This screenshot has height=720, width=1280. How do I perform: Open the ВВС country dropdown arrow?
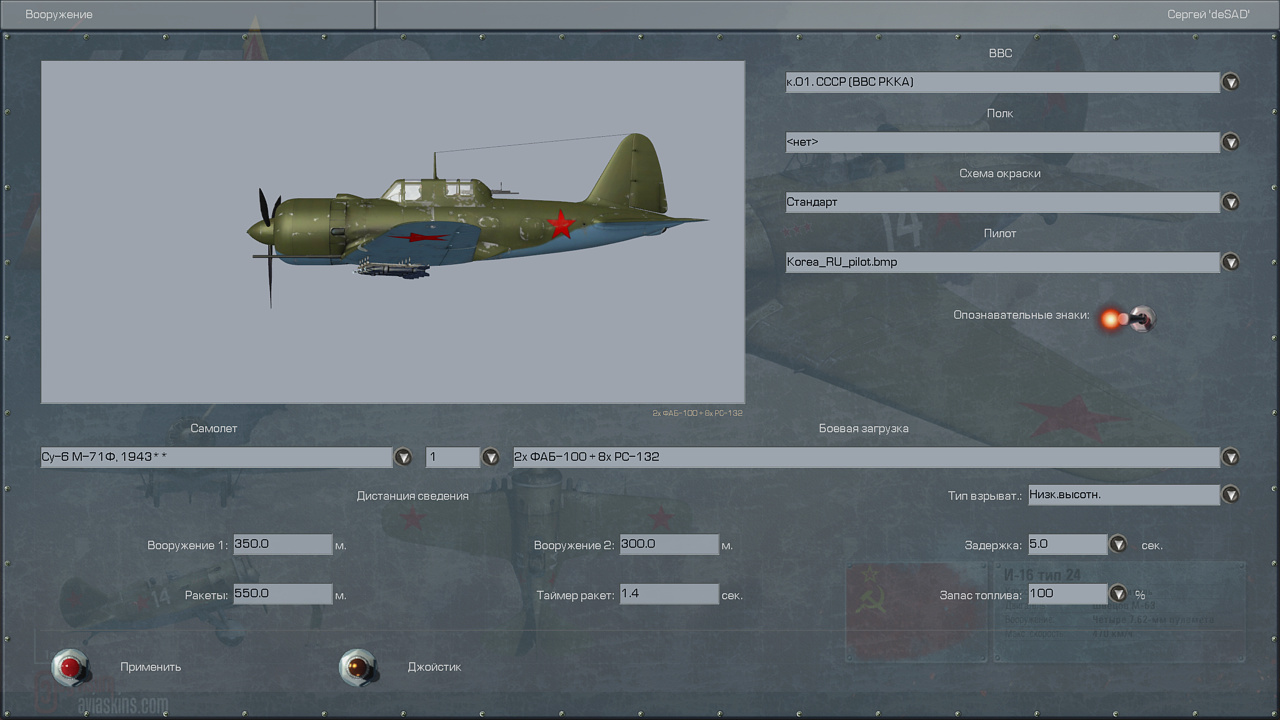coord(1230,82)
